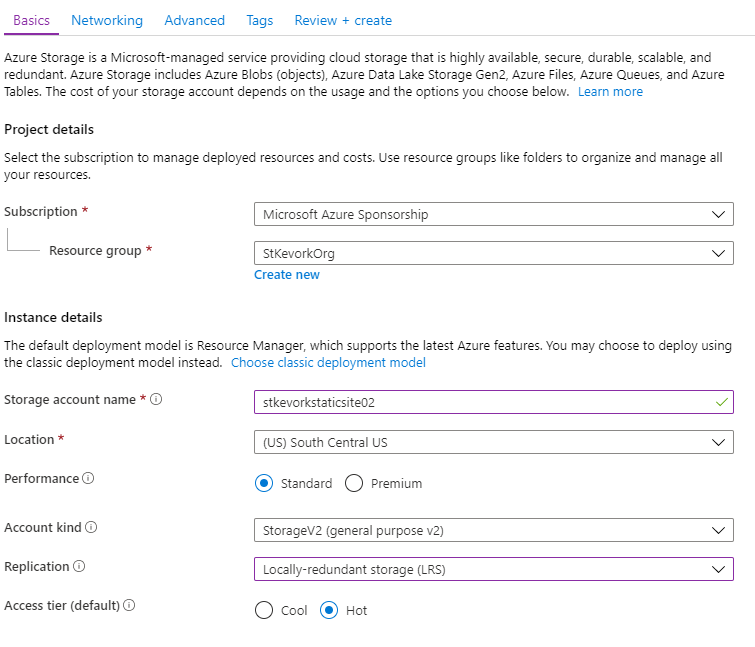The height and width of the screenshot is (647, 755).
Task: Expand the Account kind dropdown
Action: pyautogui.click(x=494, y=530)
